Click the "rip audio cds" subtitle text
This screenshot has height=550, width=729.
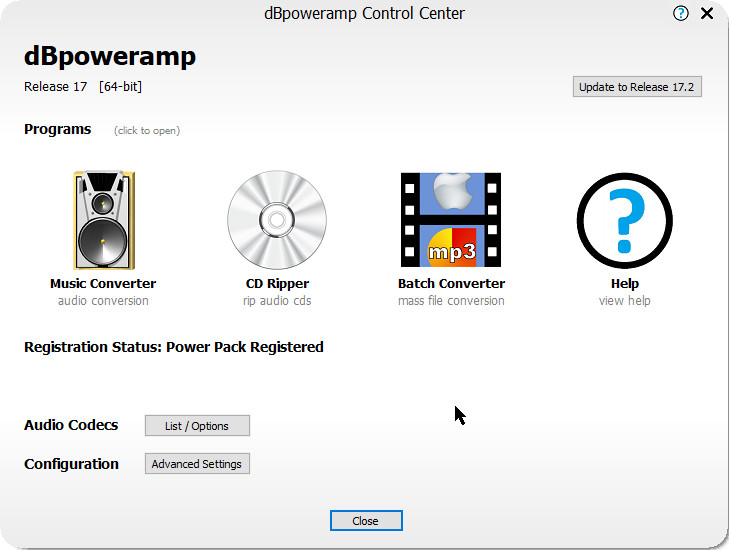pyautogui.click(x=277, y=301)
